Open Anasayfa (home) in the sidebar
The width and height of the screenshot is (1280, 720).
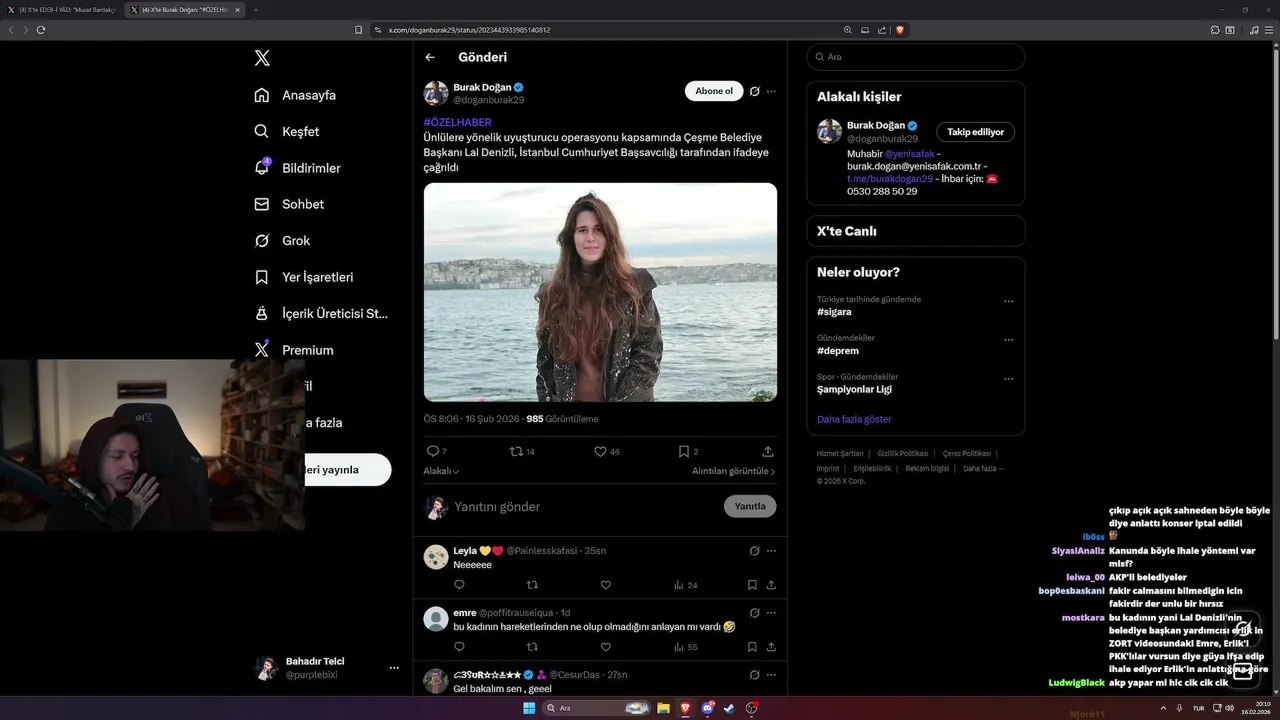tap(295, 95)
